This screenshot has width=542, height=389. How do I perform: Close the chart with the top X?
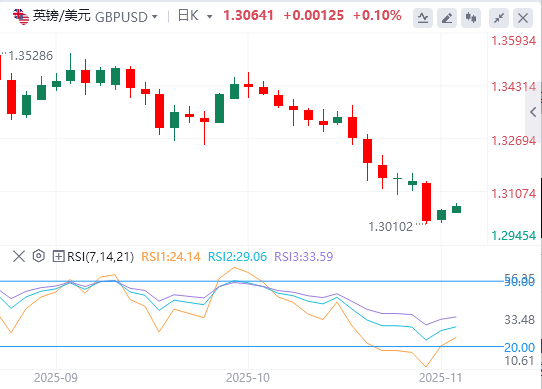coord(523,18)
